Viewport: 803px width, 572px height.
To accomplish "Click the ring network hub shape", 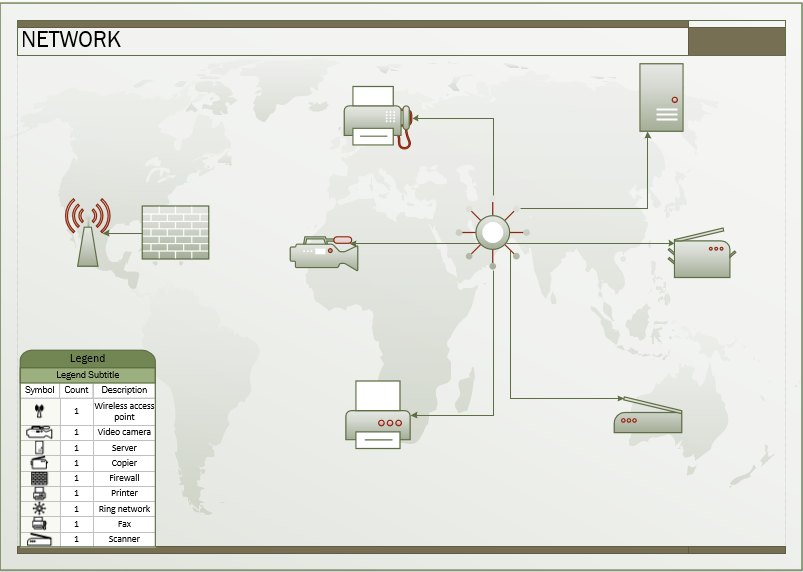I will click(493, 233).
